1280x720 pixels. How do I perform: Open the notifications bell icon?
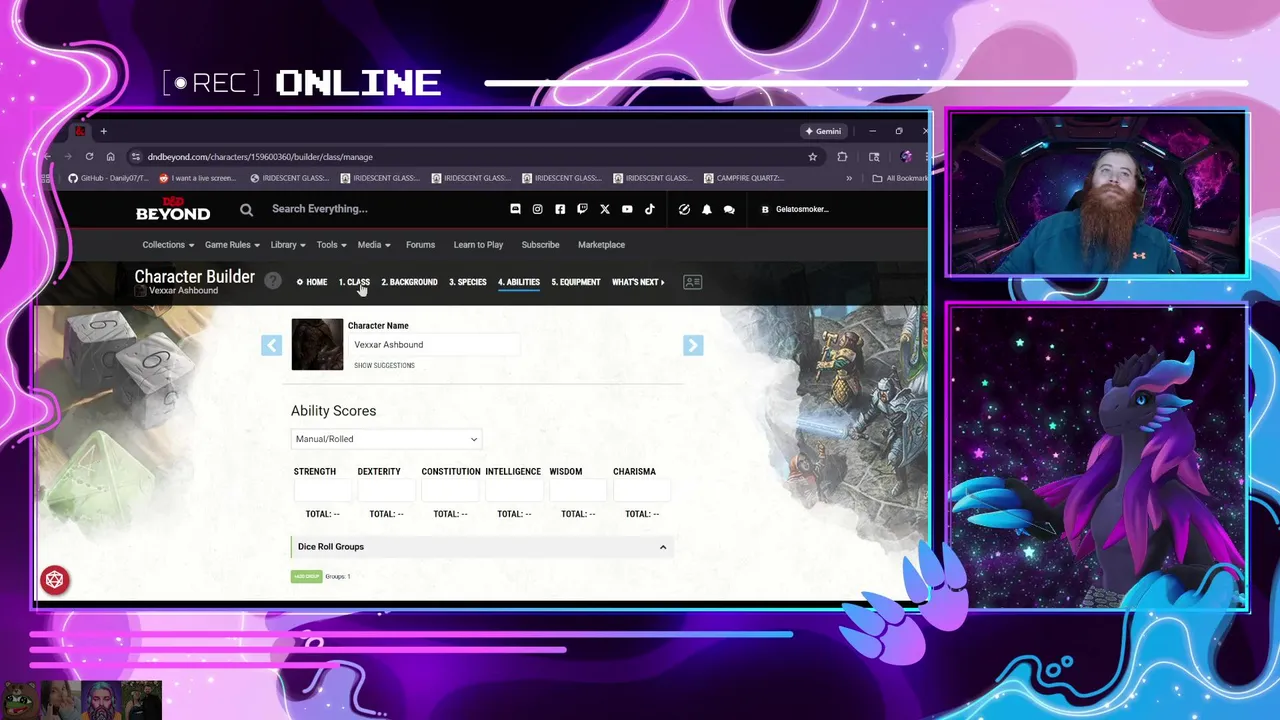(706, 209)
